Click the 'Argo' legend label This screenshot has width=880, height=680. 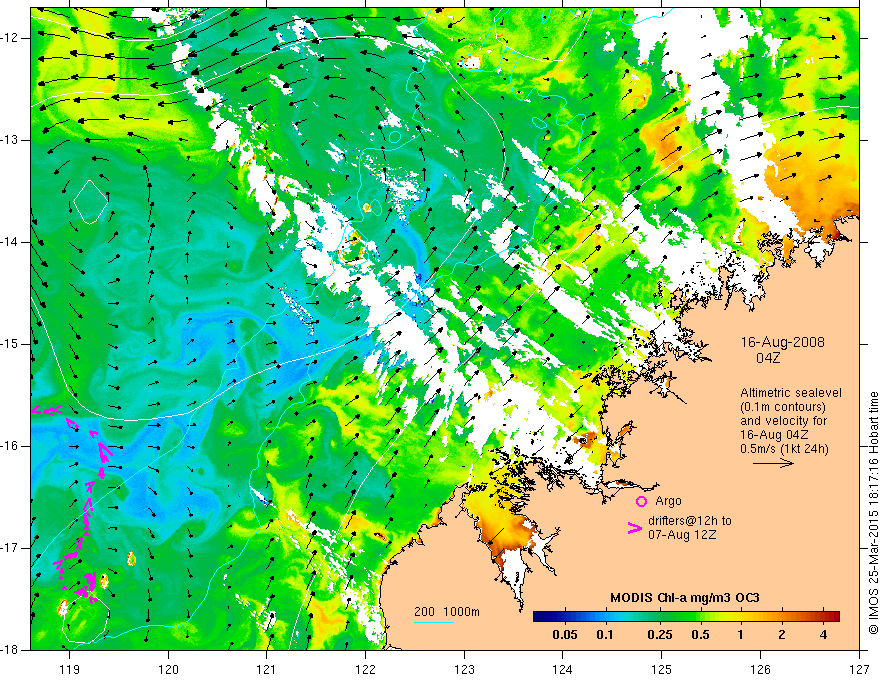tap(668, 501)
